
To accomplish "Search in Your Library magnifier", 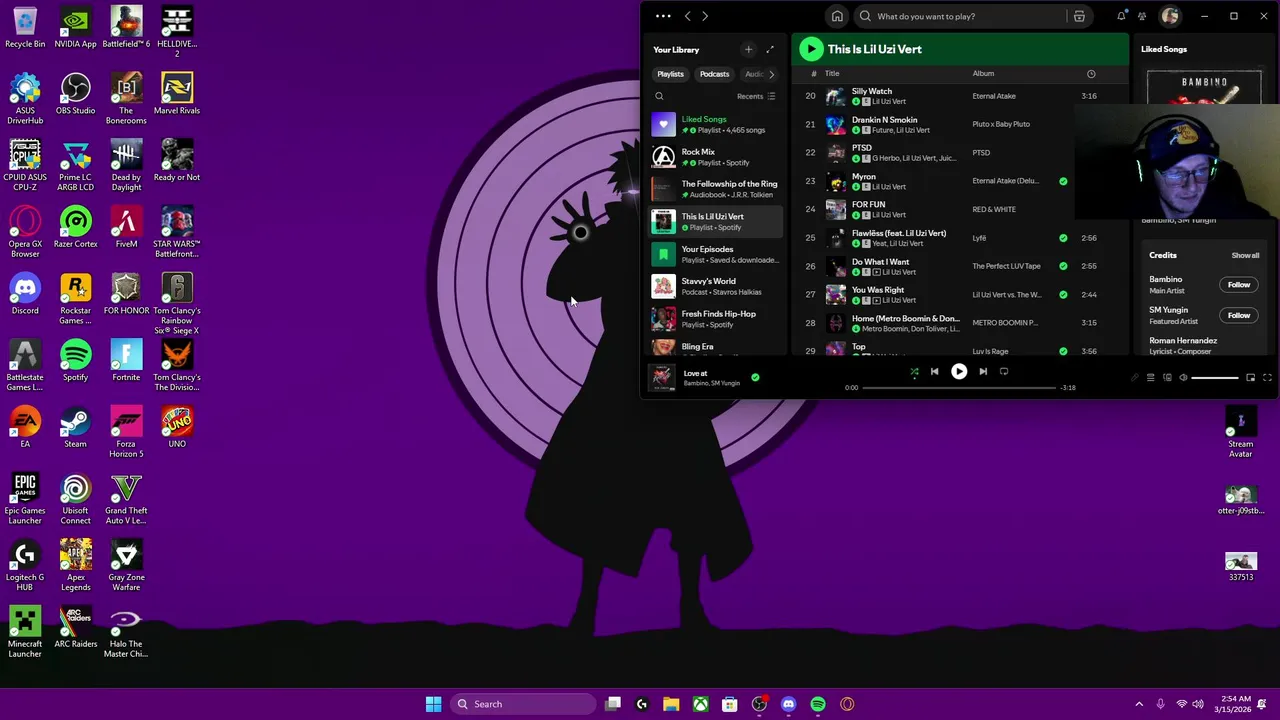I will pyautogui.click(x=659, y=96).
